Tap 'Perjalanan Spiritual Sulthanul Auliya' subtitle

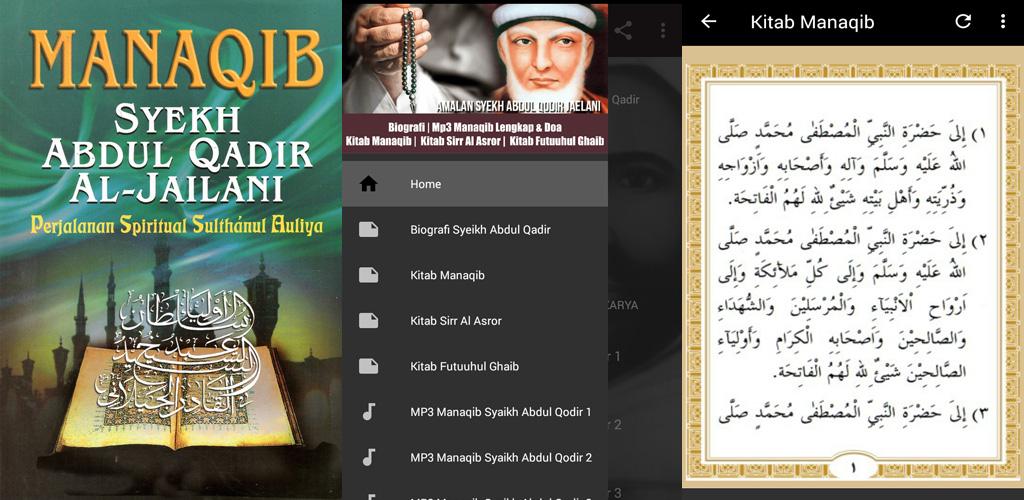tap(176, 225)
